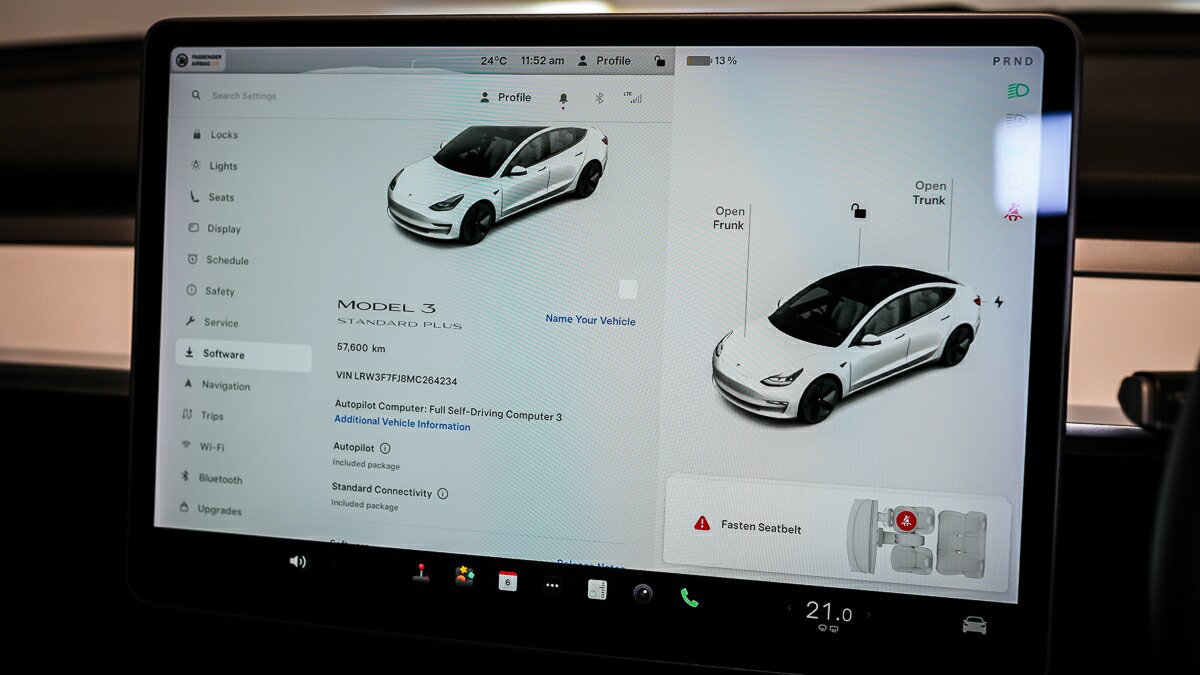Open the Profile menu beside the clock
This screenshot has height=675, width=1200.
pyautogui.click(x=604, y=61)
